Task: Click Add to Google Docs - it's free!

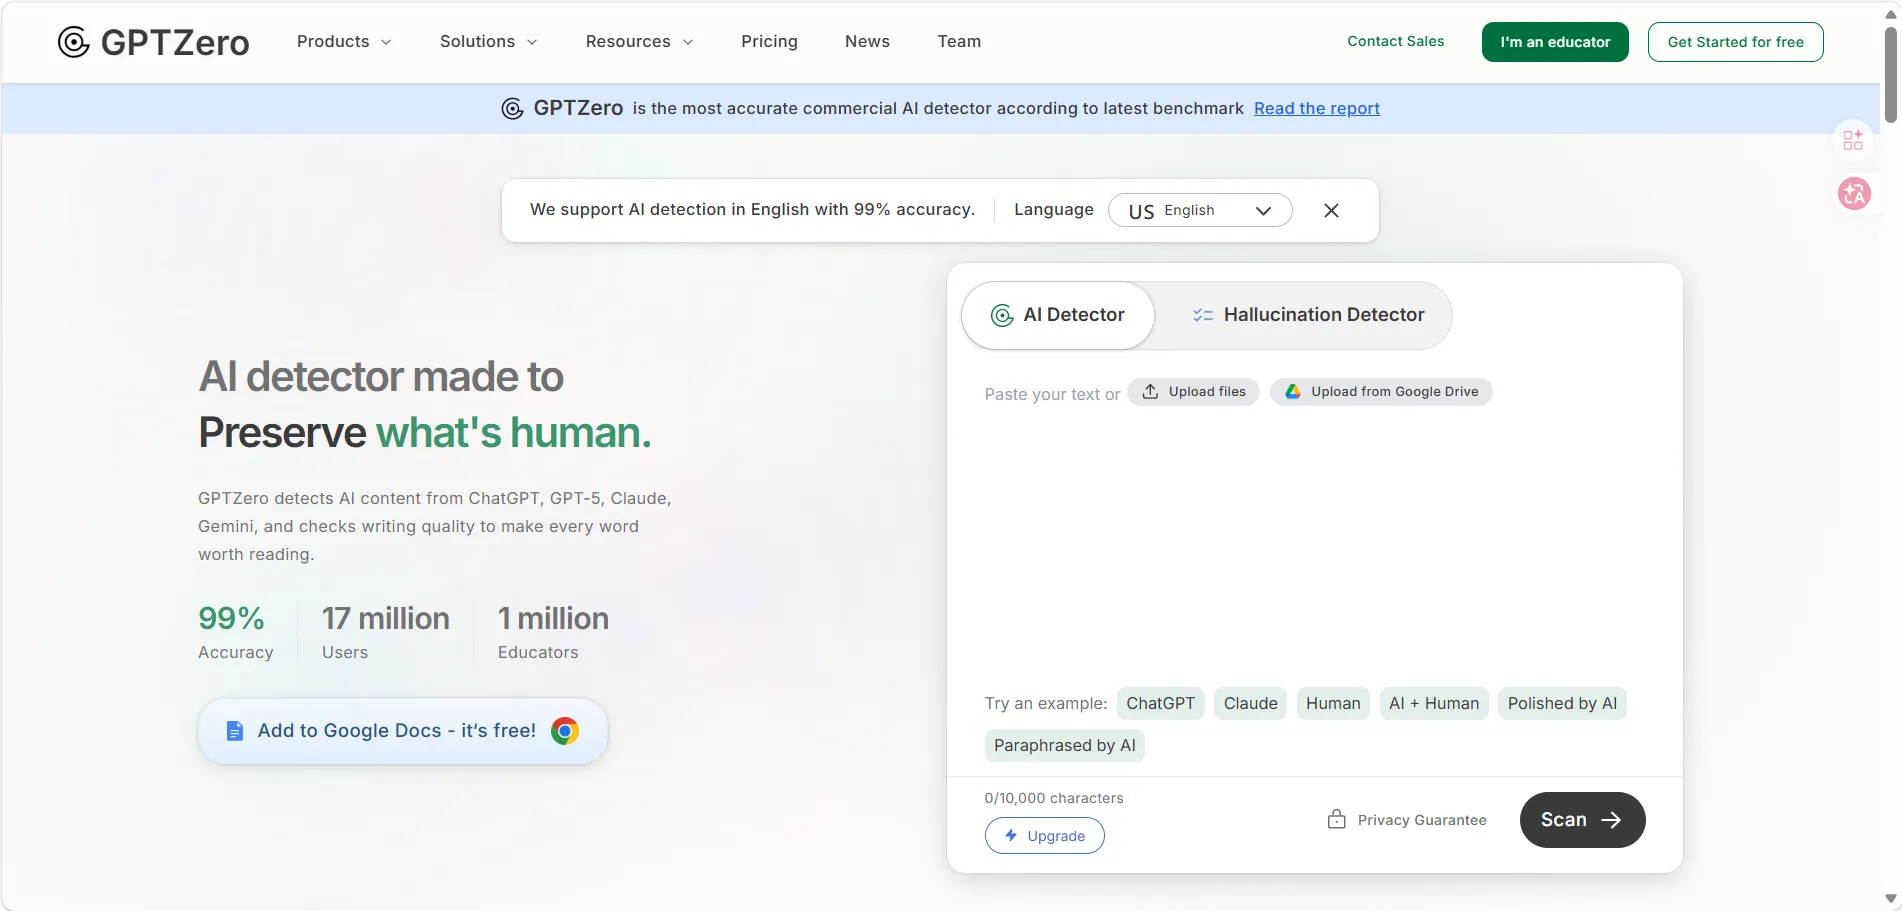Action: (x=403, y=731)
